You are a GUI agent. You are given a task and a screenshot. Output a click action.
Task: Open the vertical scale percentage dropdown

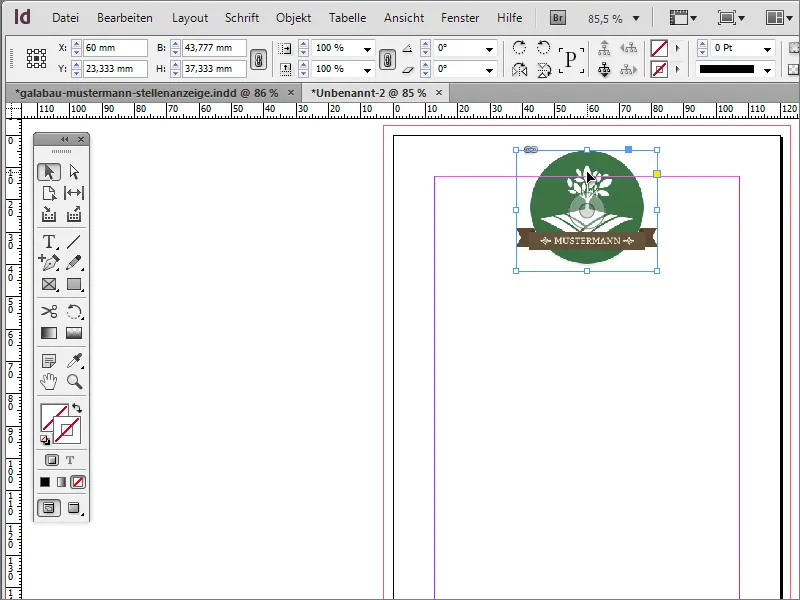(x=367, y=70)
